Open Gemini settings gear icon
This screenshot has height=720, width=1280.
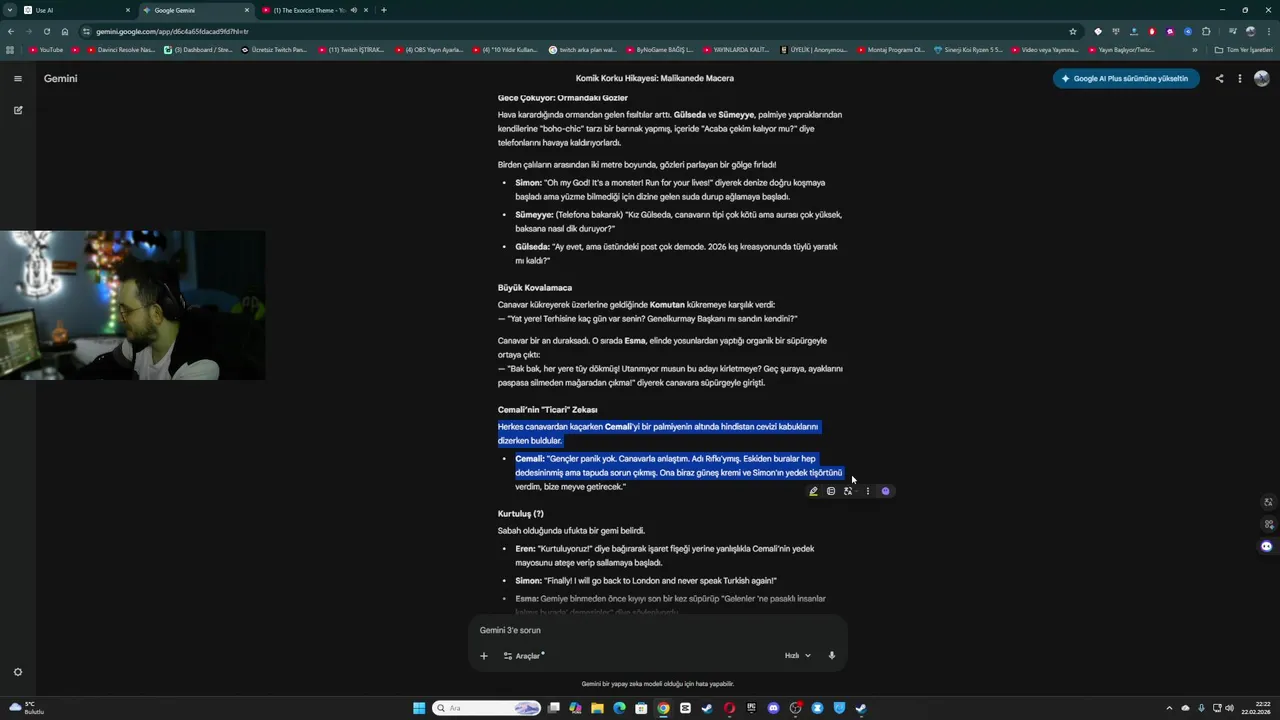(17, 672)
